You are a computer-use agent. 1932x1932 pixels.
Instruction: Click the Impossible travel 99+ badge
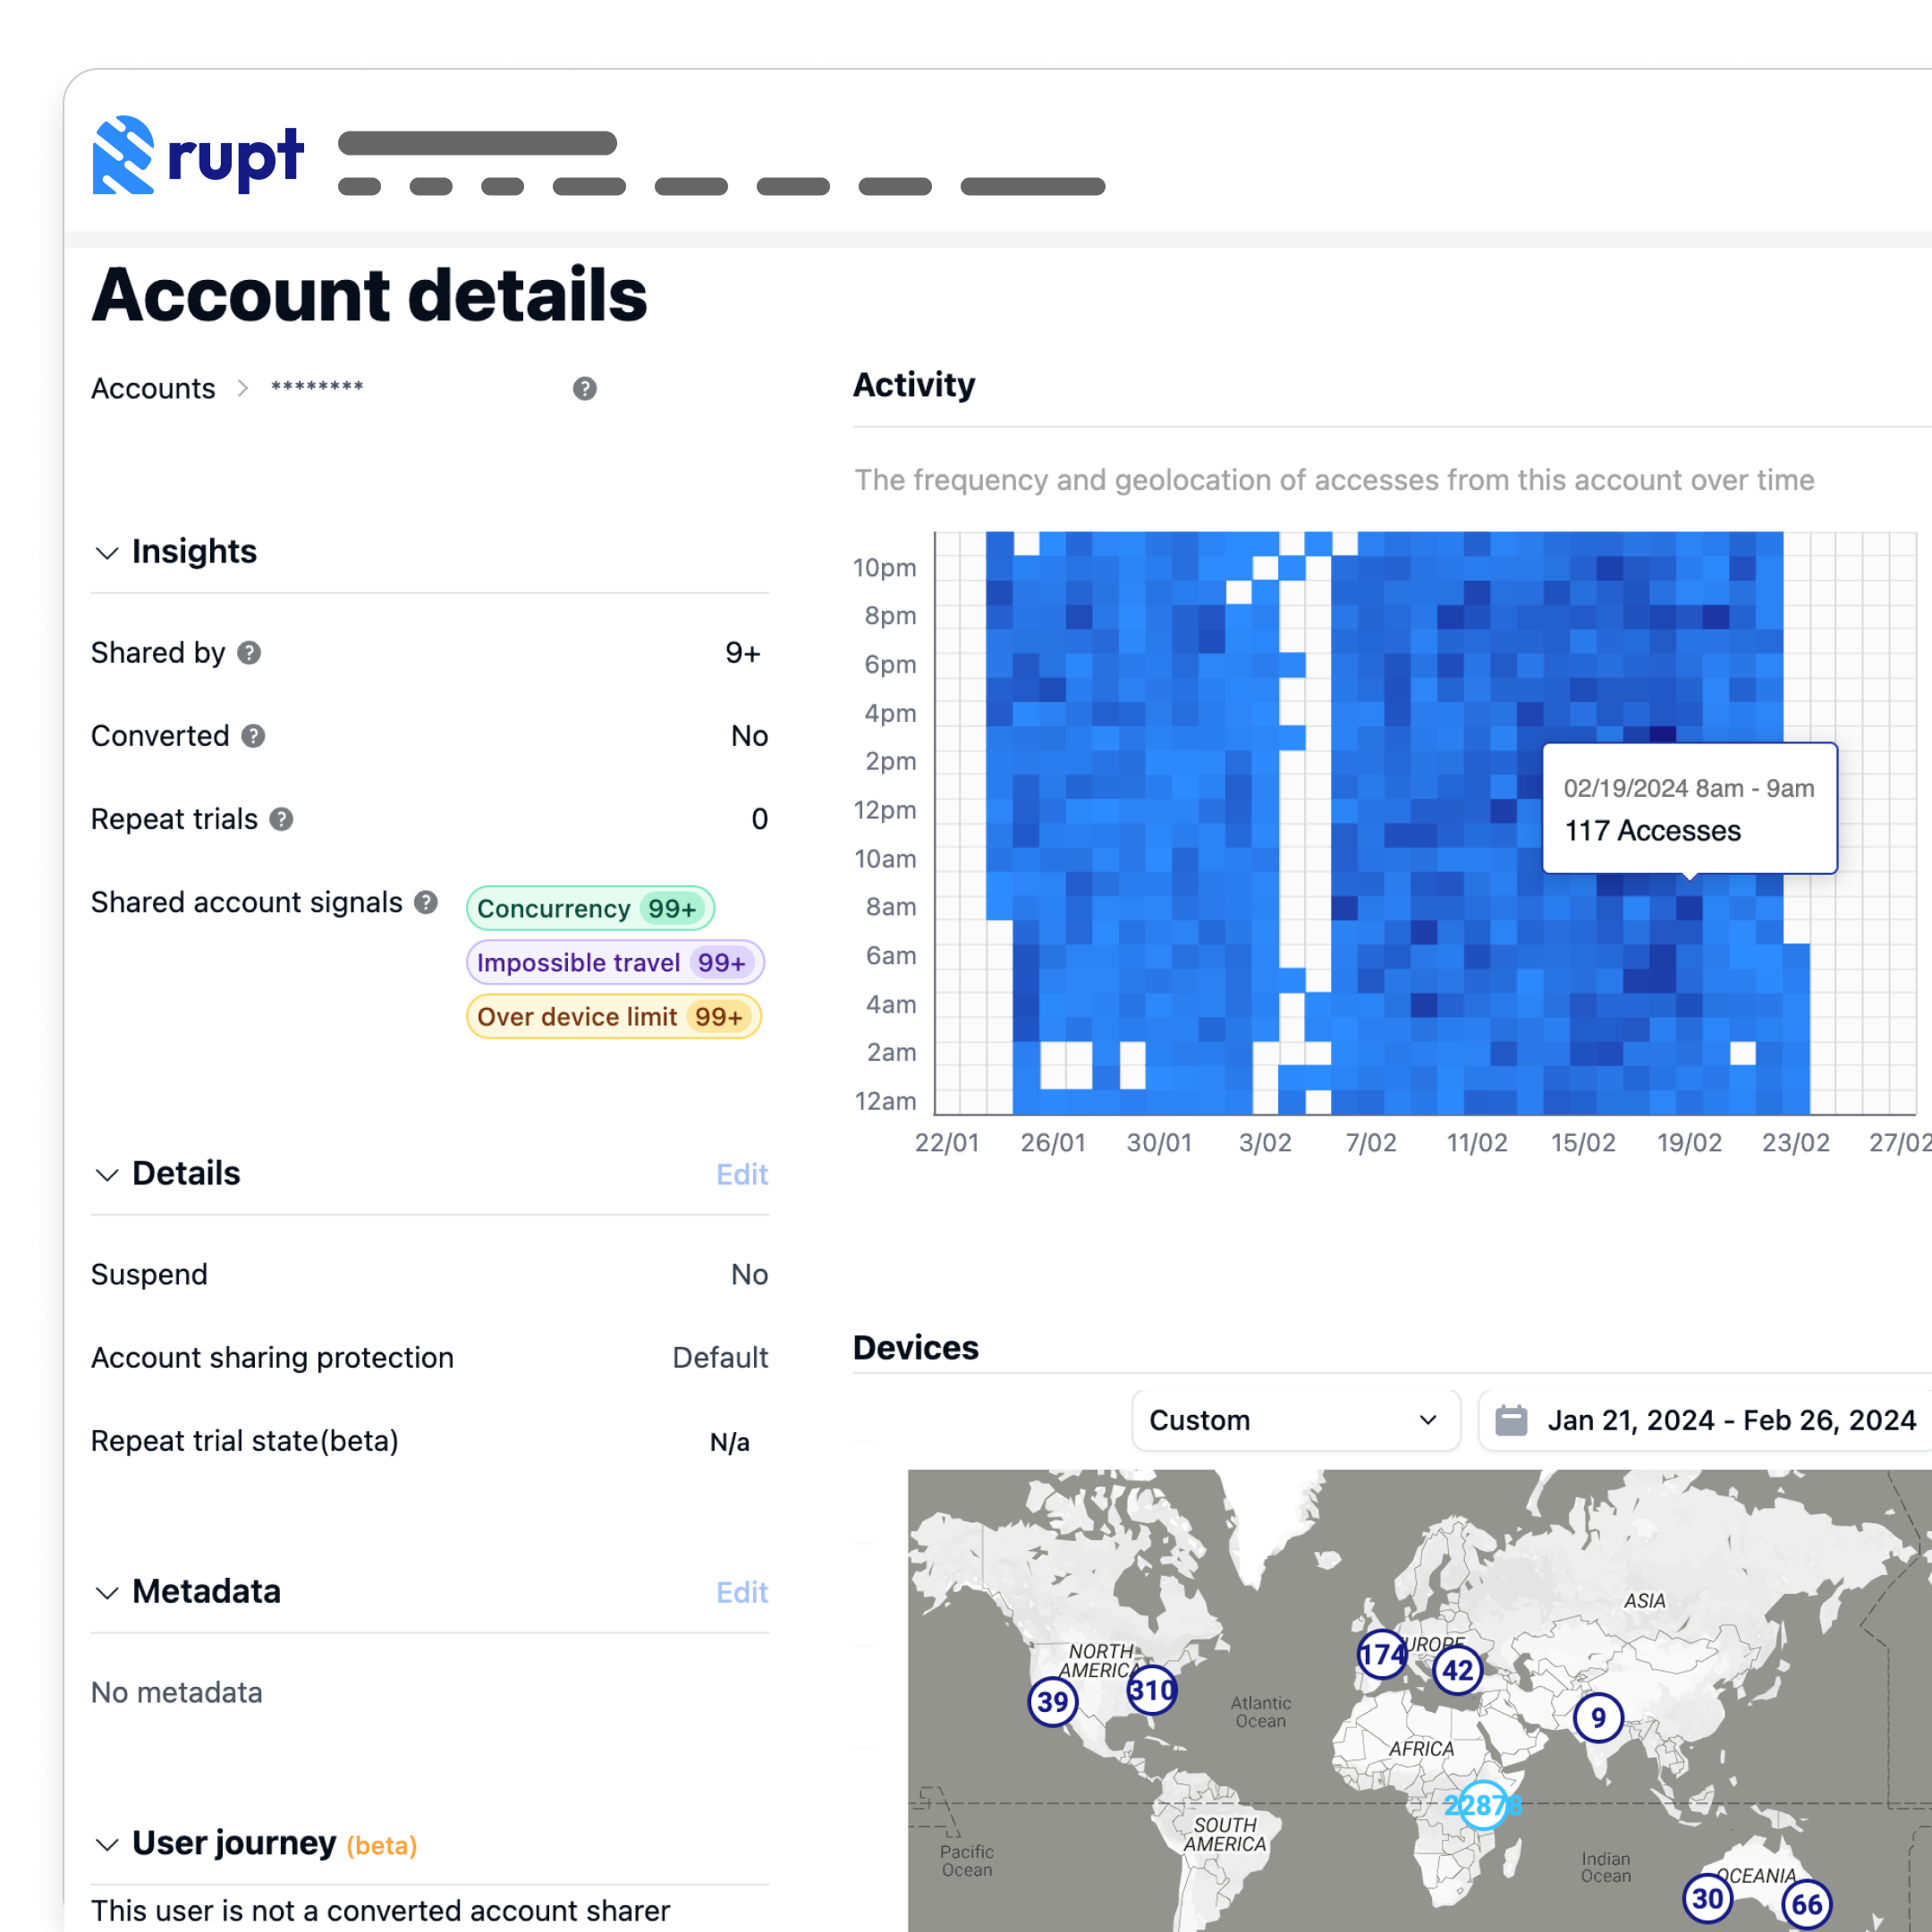point(615,962)
